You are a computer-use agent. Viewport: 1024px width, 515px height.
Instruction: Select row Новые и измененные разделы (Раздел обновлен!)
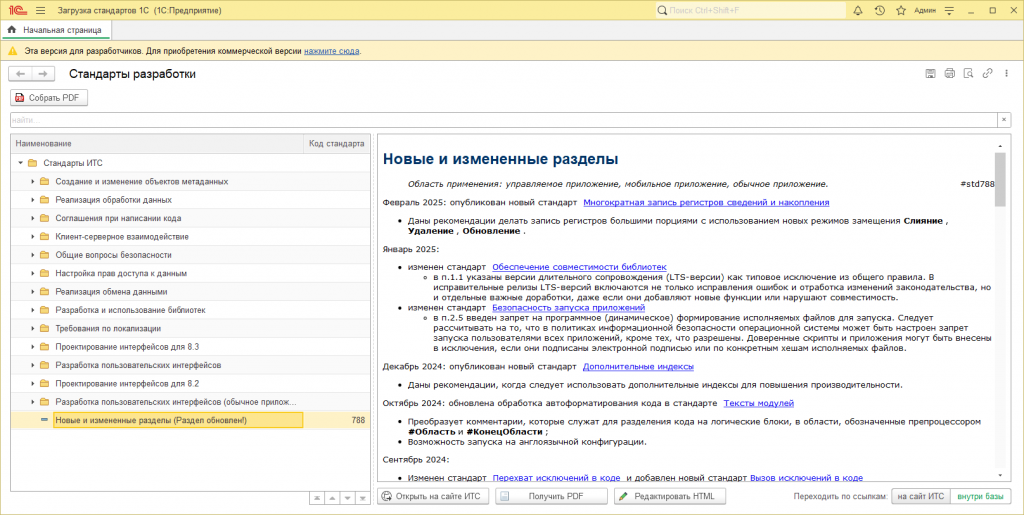click(190, 420)
